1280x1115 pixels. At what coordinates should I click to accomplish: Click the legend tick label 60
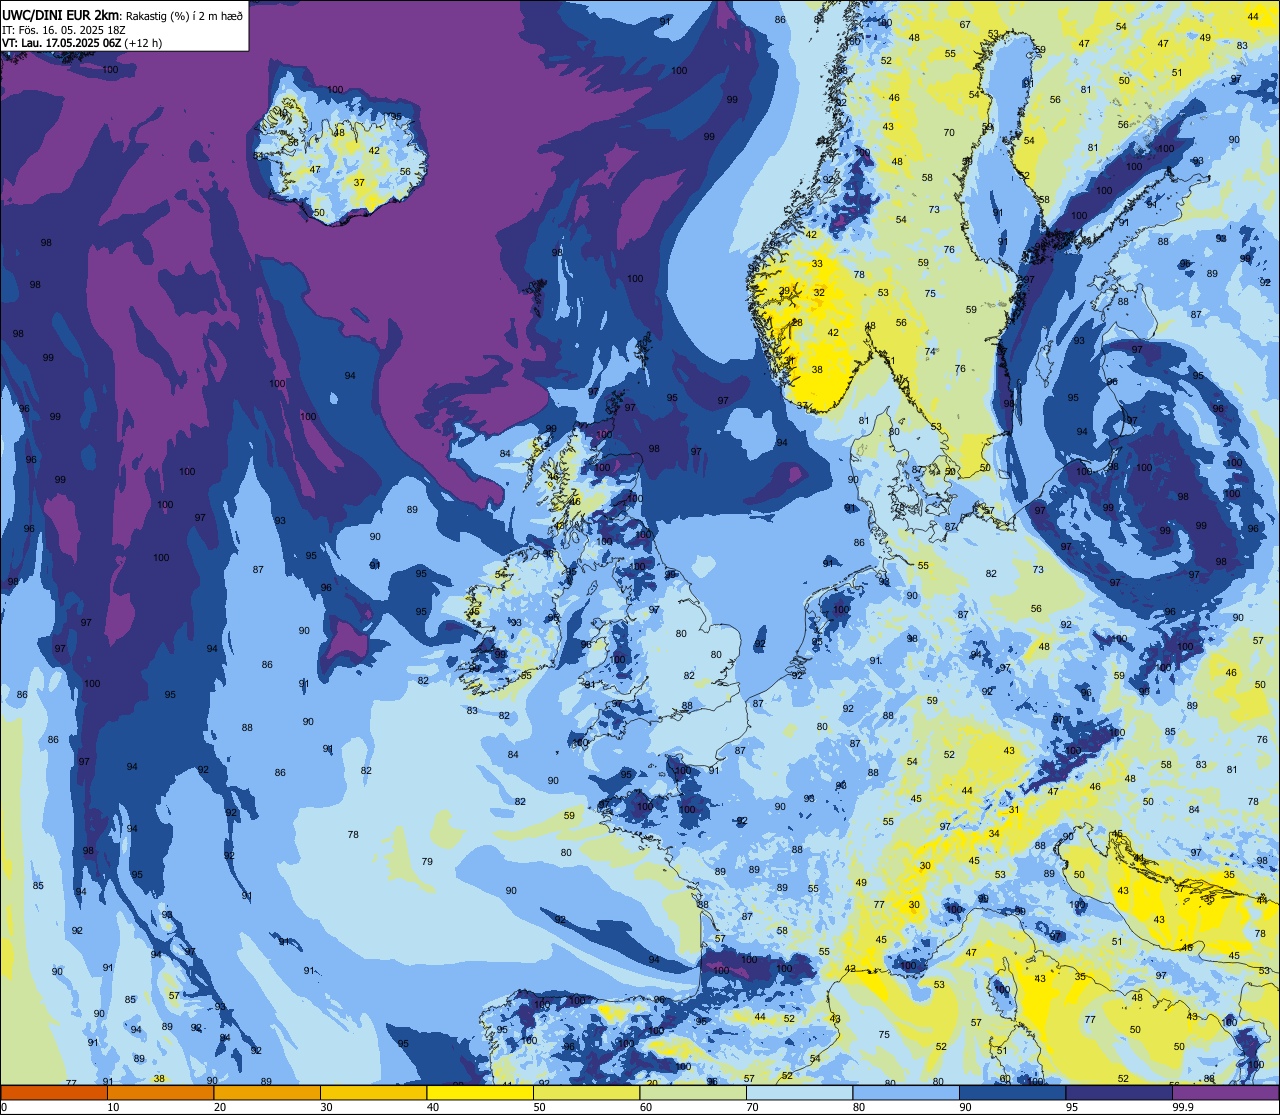(x=646, y=1107)
